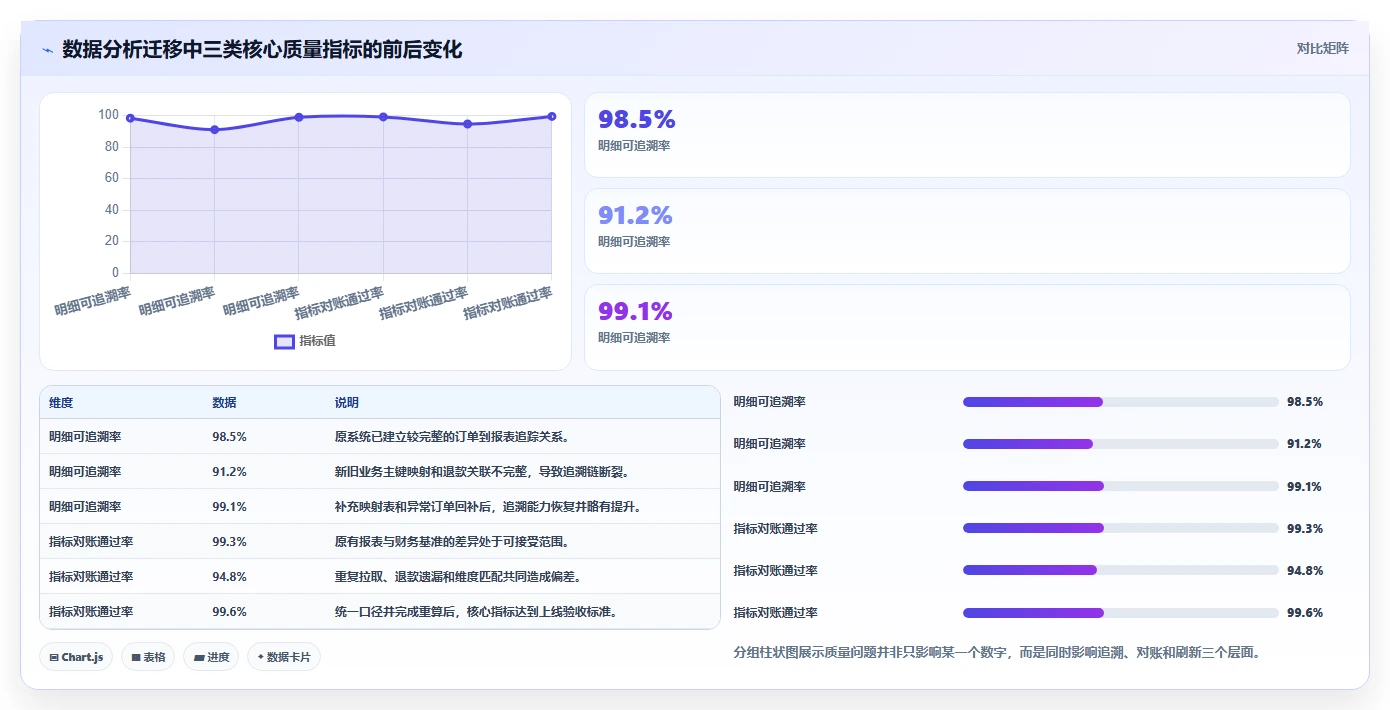Click the 100 label on the chart y-axis
The image size is (1390, 710).
click(x=108, y=115)
